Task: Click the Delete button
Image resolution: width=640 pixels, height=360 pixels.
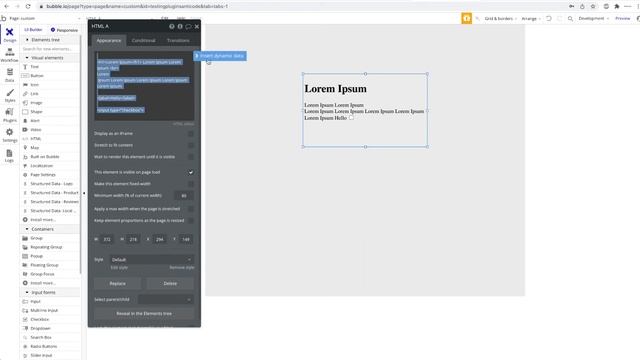Action: (170, 283)
